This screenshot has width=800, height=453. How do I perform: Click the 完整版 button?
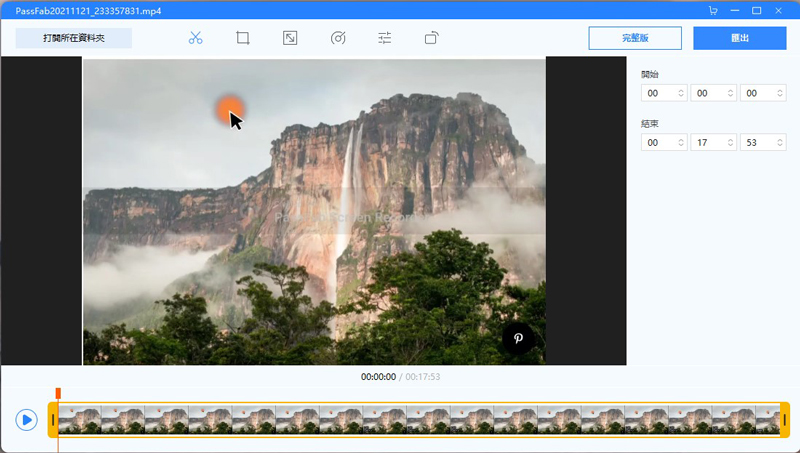[x=635, y=38]
